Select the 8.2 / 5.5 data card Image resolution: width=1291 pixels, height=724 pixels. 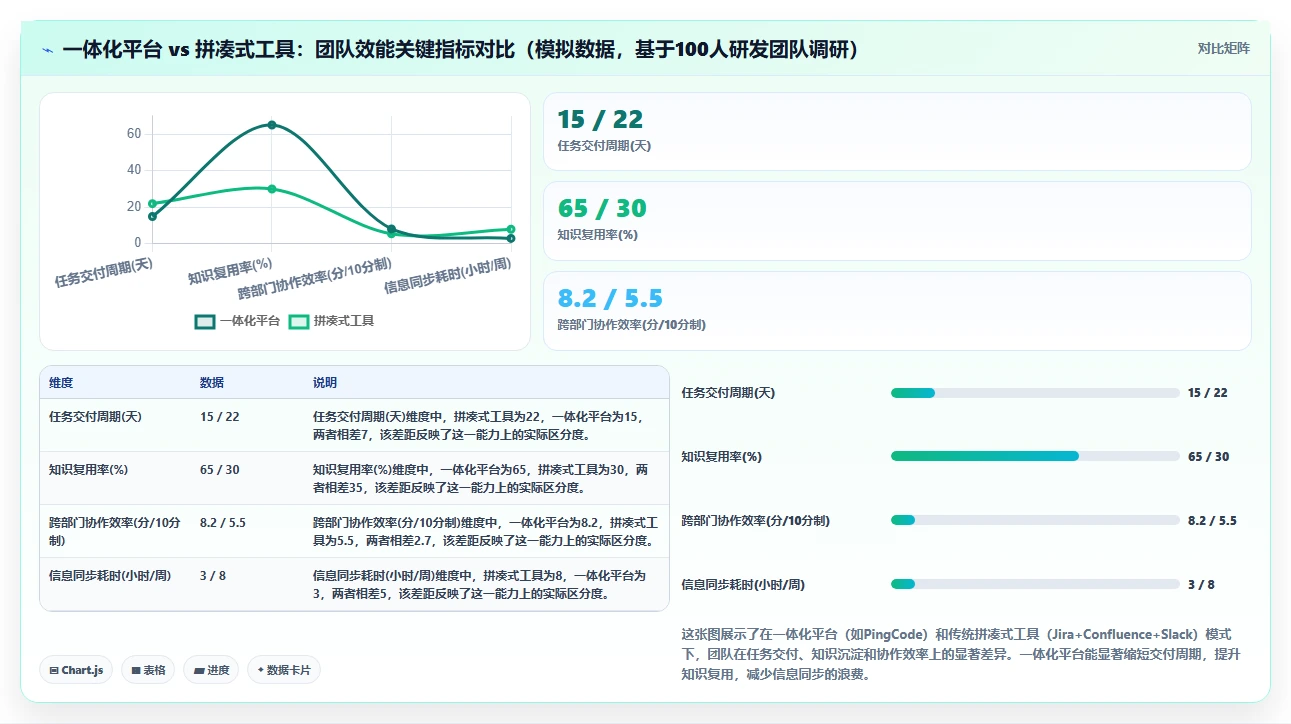[897, 311]
